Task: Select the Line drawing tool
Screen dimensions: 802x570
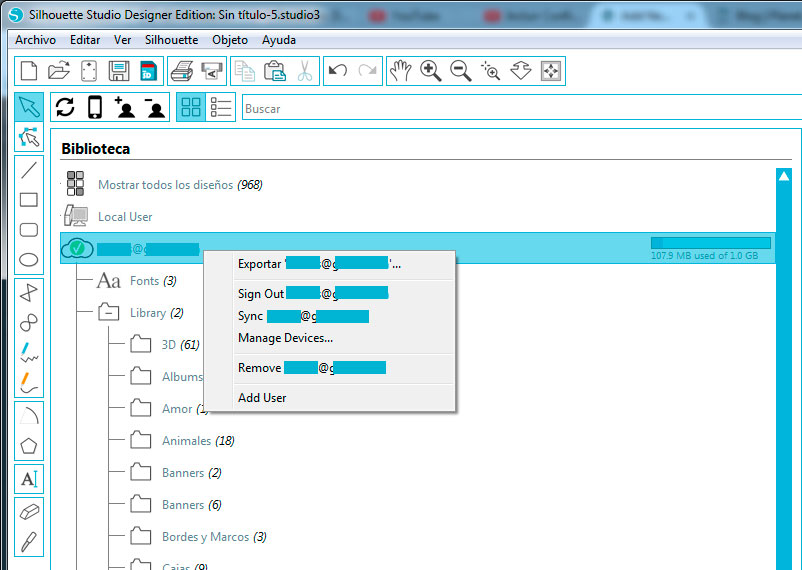Action: [x=29, y=170]
